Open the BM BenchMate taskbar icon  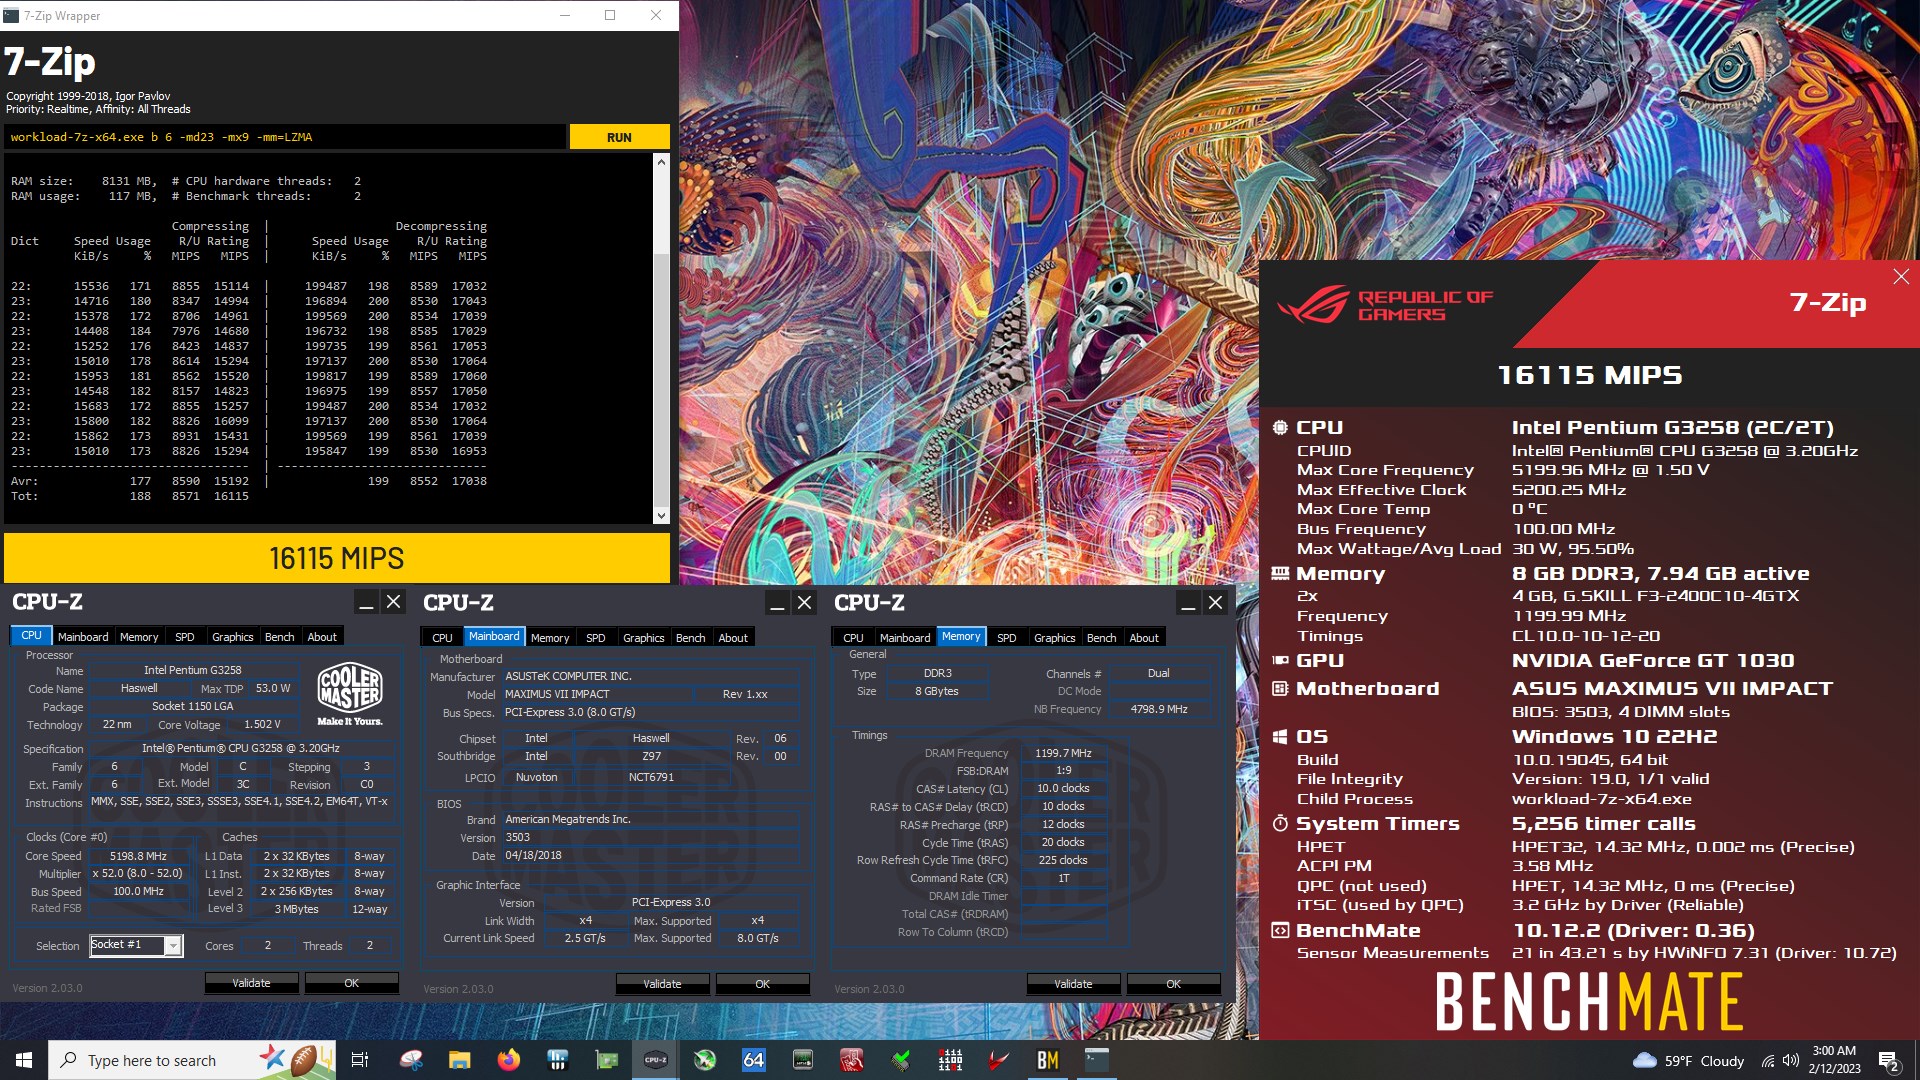click(x=1047, y=1060)
